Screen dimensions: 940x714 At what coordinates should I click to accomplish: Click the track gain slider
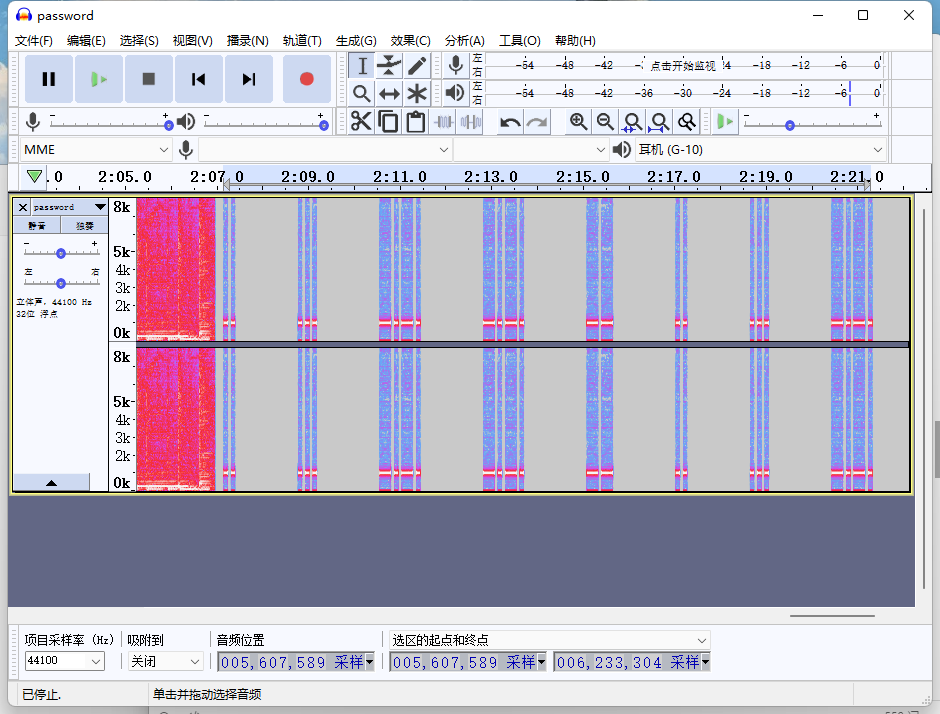[x=61, y=252]
